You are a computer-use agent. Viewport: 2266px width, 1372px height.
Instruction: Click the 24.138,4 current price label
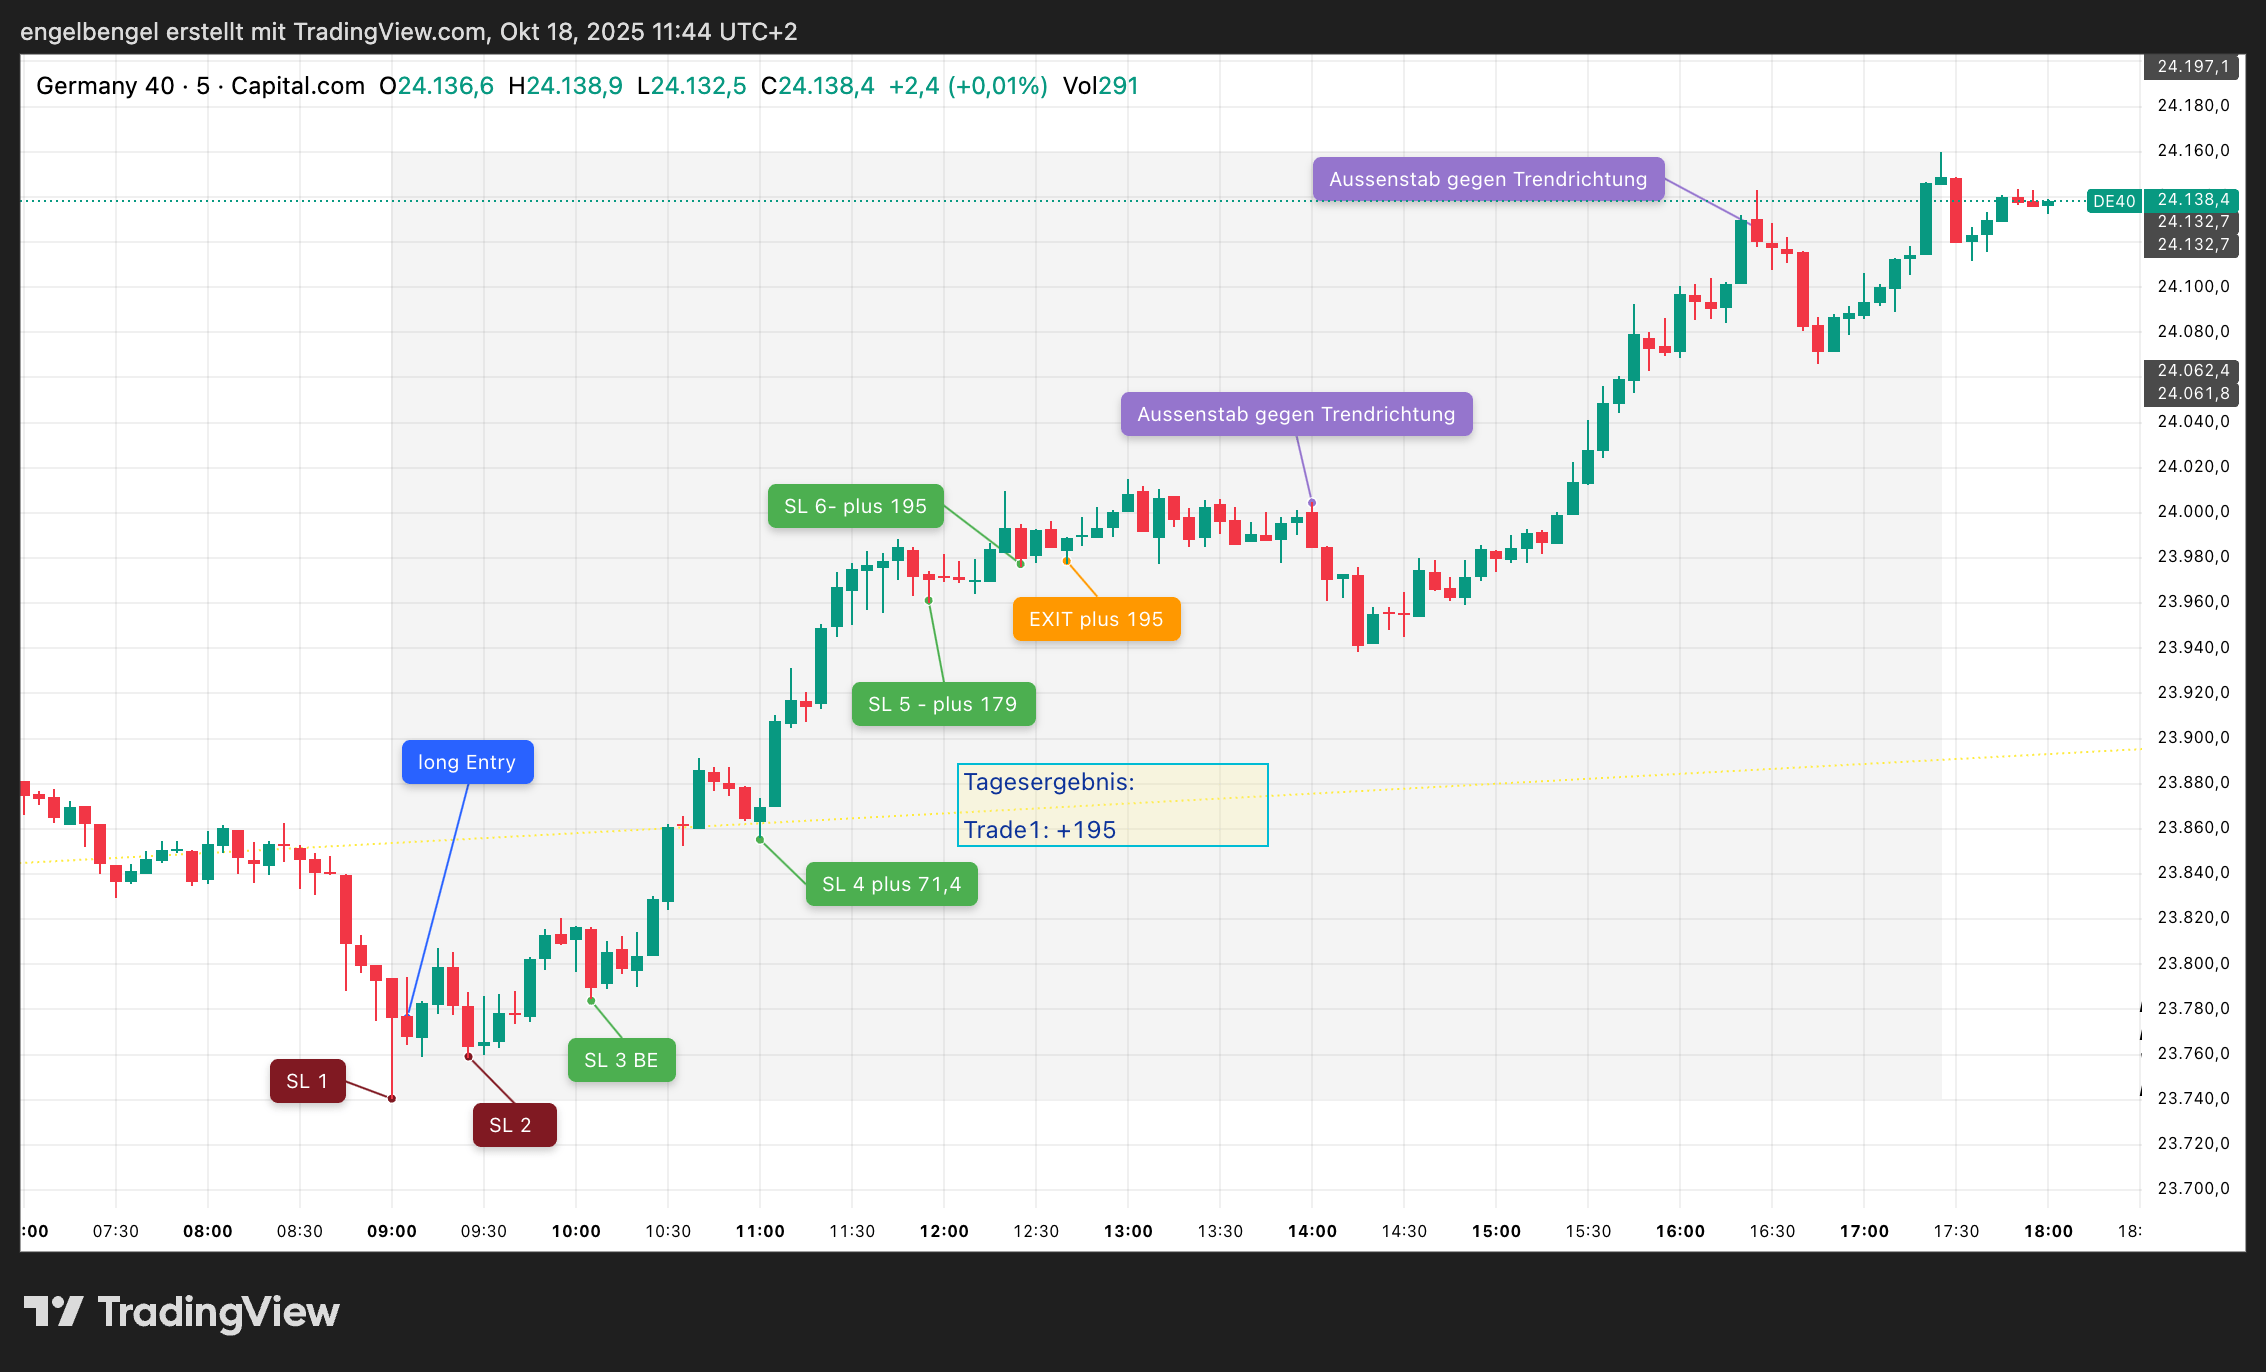pyautogui.click(x=2192, y=200)
